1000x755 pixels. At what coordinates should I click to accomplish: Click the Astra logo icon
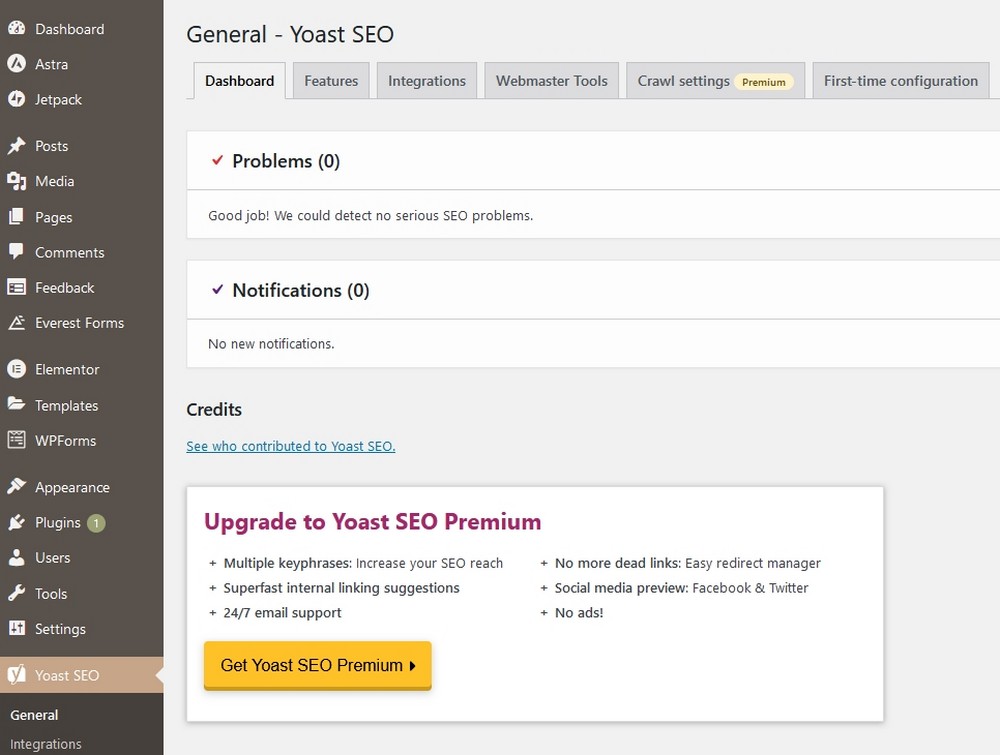17,64
